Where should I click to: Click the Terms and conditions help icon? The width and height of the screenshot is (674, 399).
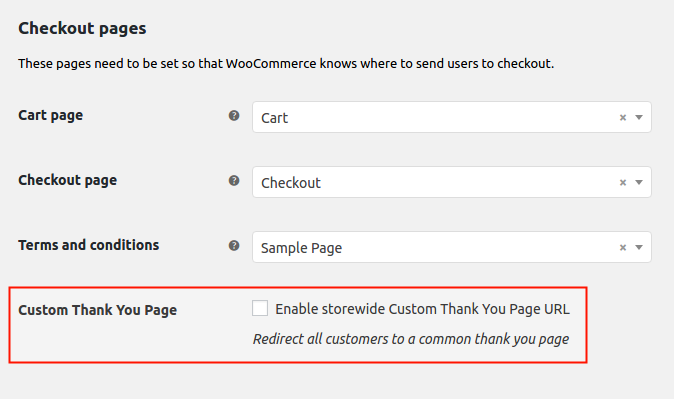pos(234,246)
